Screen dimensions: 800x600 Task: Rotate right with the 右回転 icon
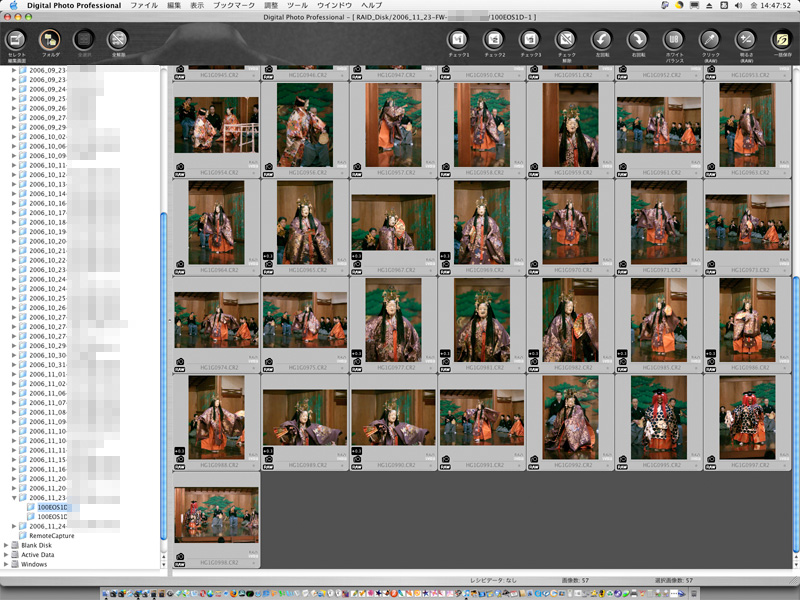point(638,40)
